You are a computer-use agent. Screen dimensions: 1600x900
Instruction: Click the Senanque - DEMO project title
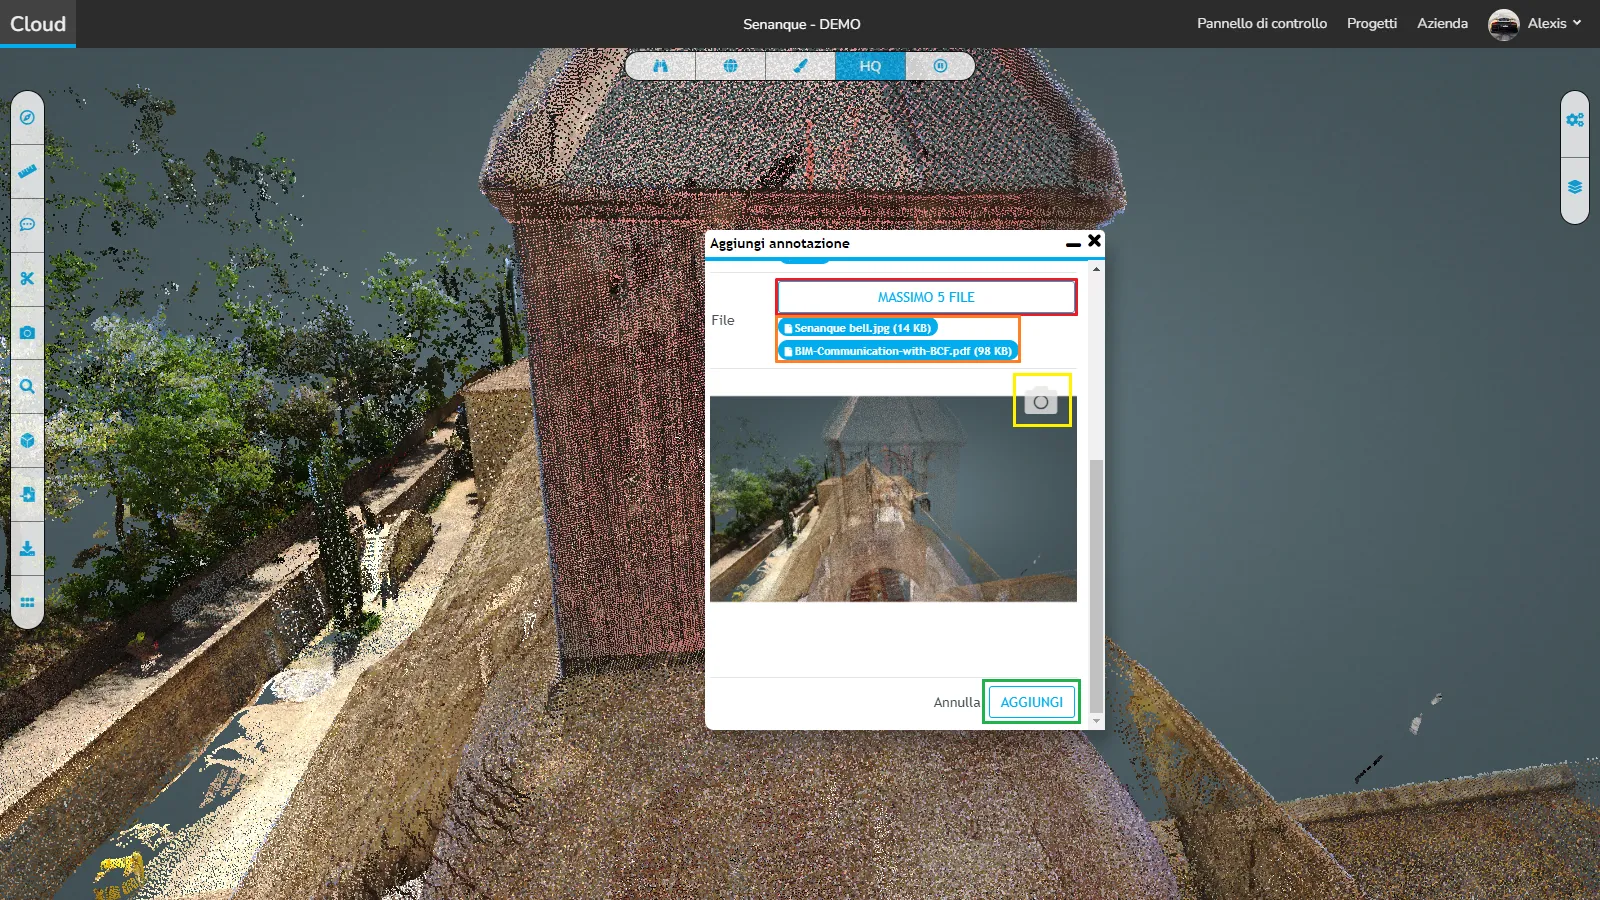click(801, 24)
